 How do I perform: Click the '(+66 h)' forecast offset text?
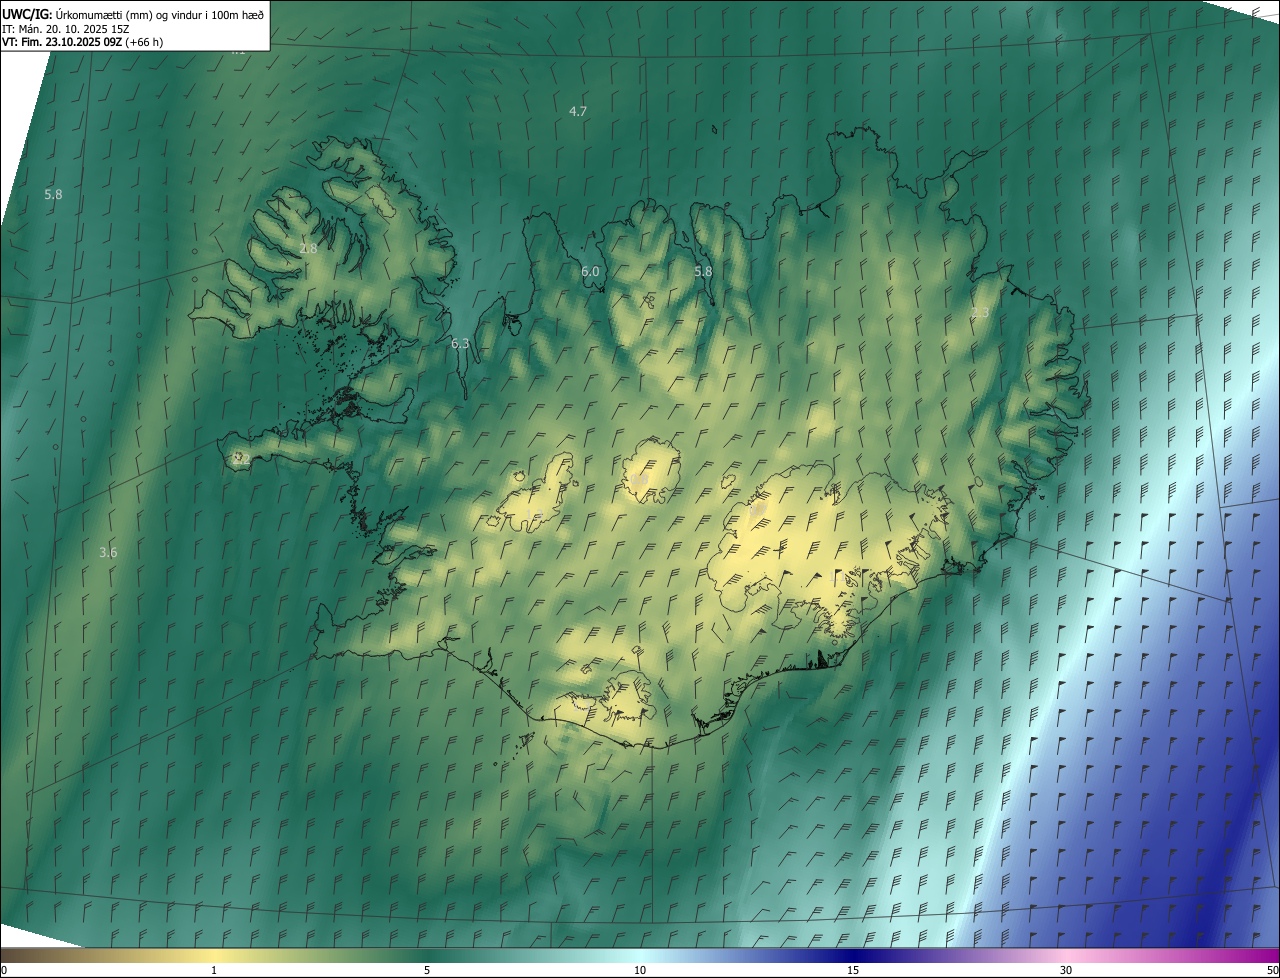pos(144,42)
